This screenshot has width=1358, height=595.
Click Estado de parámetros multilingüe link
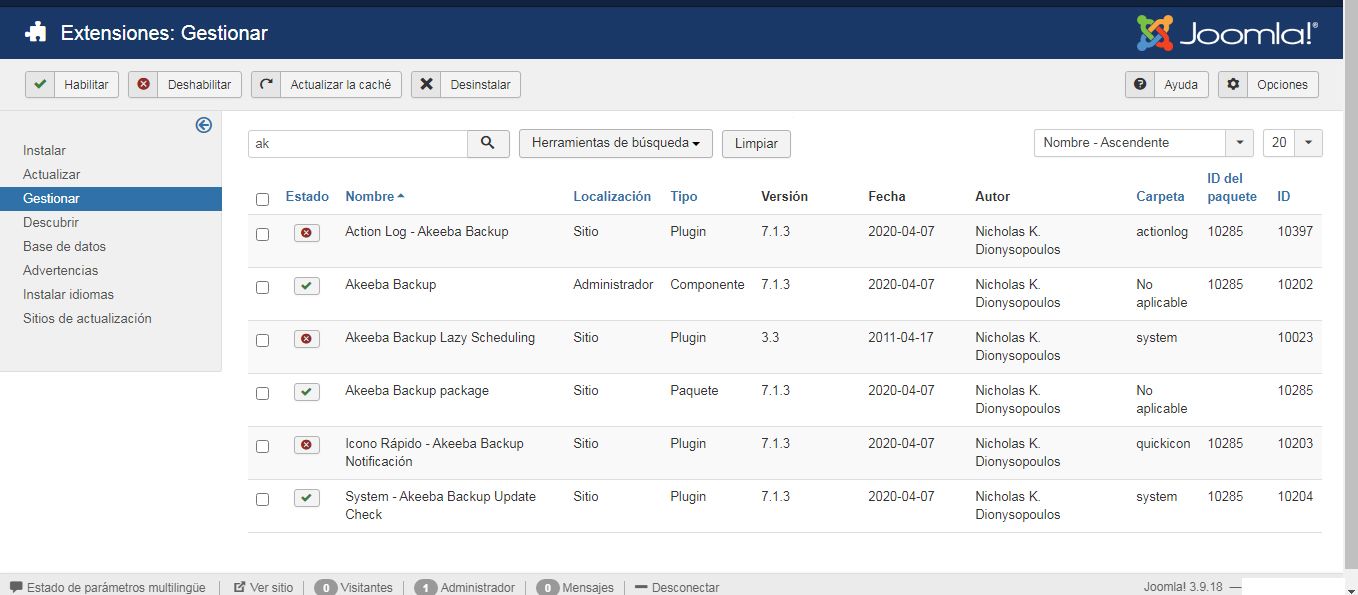116,588
